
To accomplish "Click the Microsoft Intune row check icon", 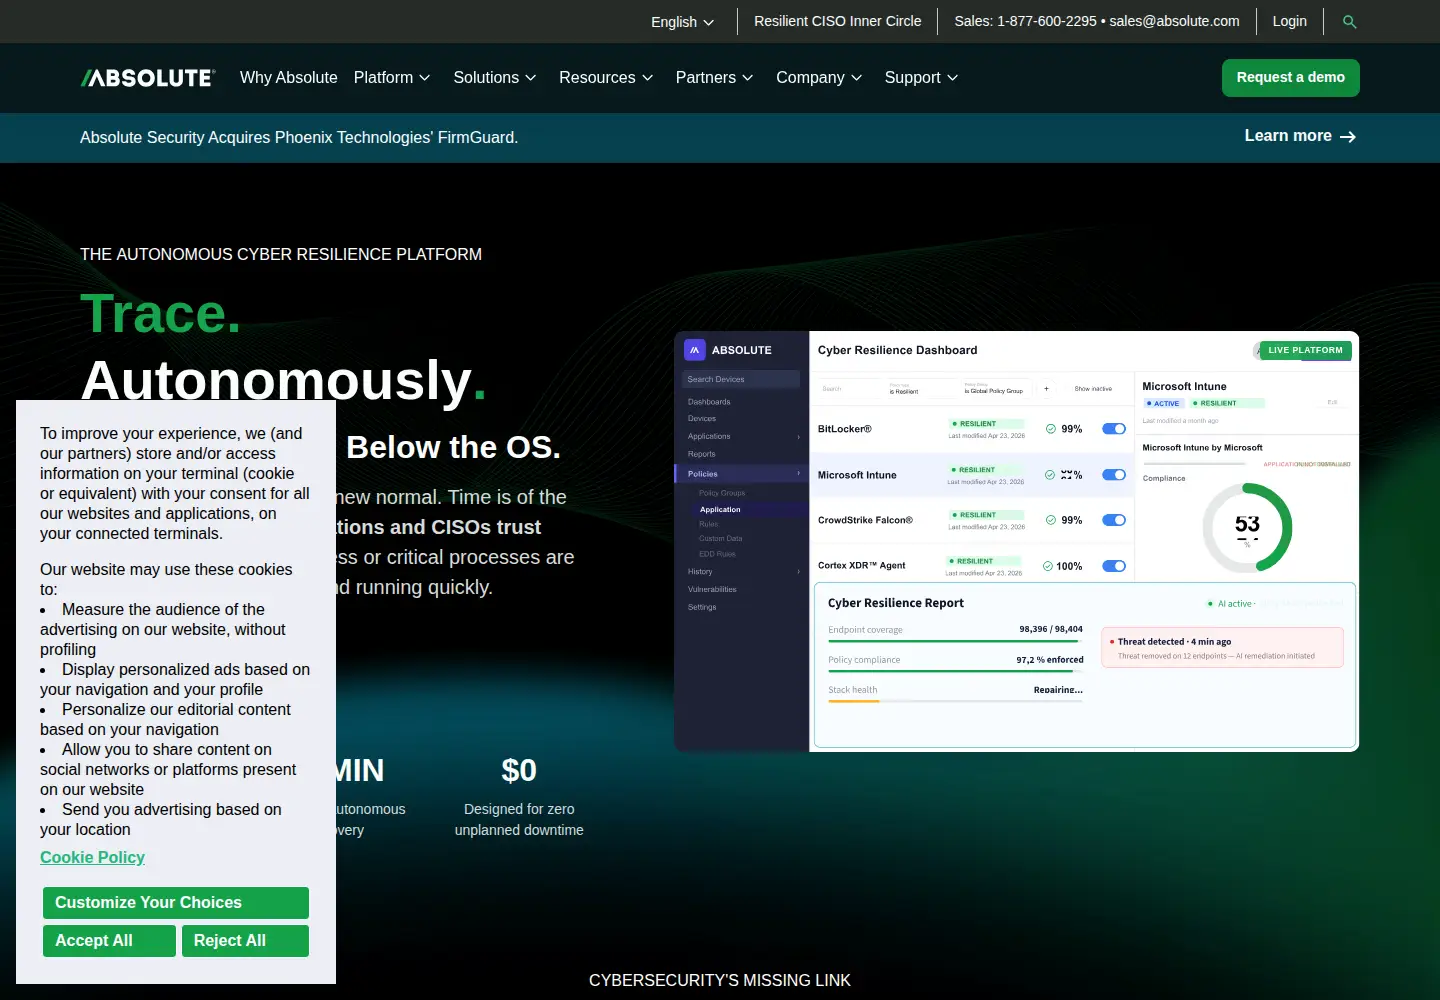I will (1050, 475).
